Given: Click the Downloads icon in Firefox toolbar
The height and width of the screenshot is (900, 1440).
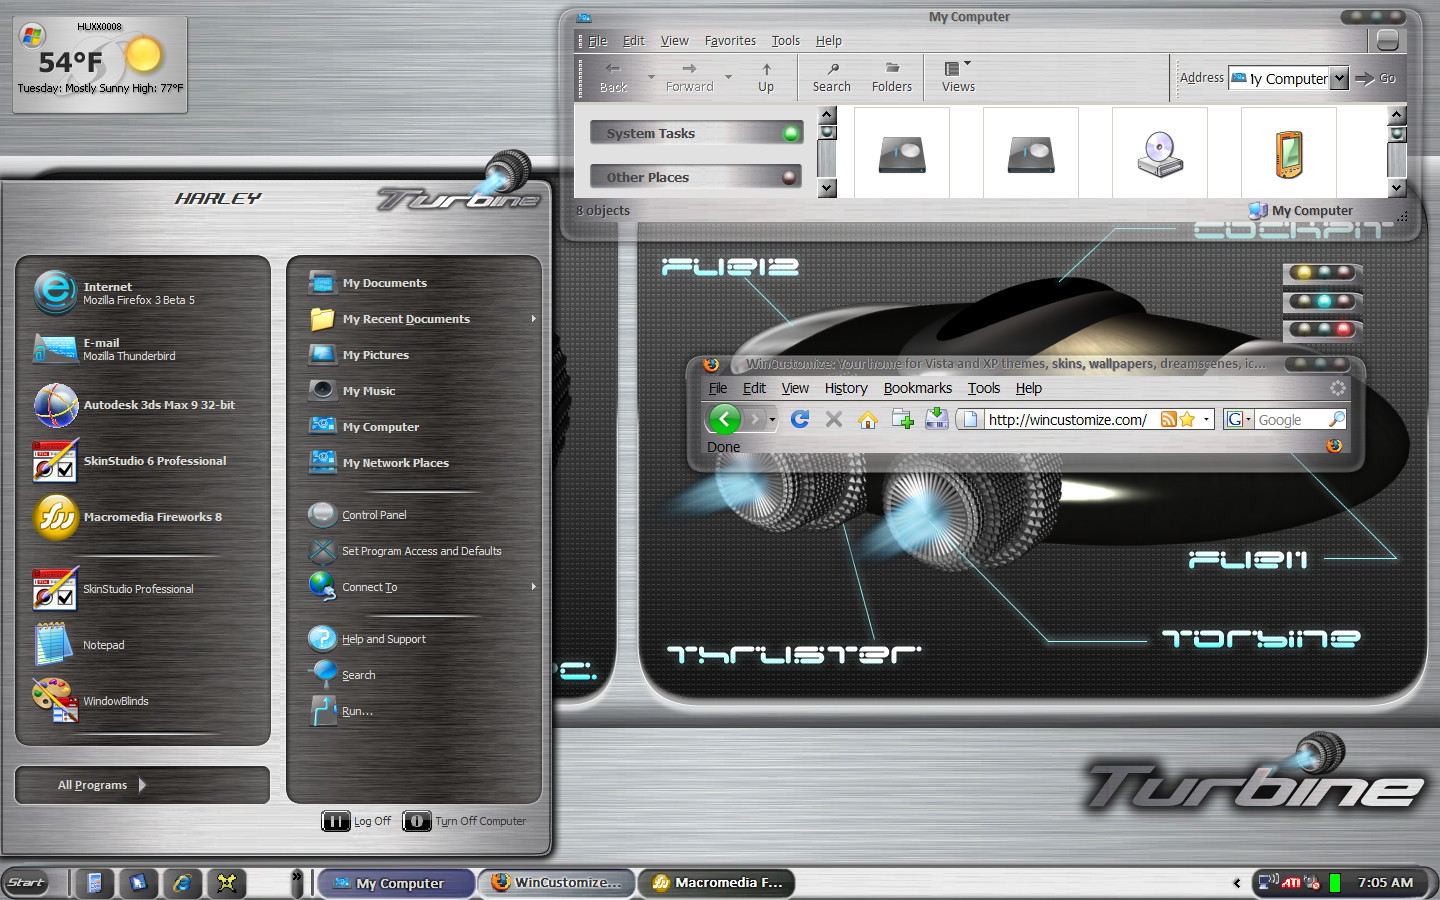Looking at the screenshot, I should pyautogui.click(x=936, y=419).
